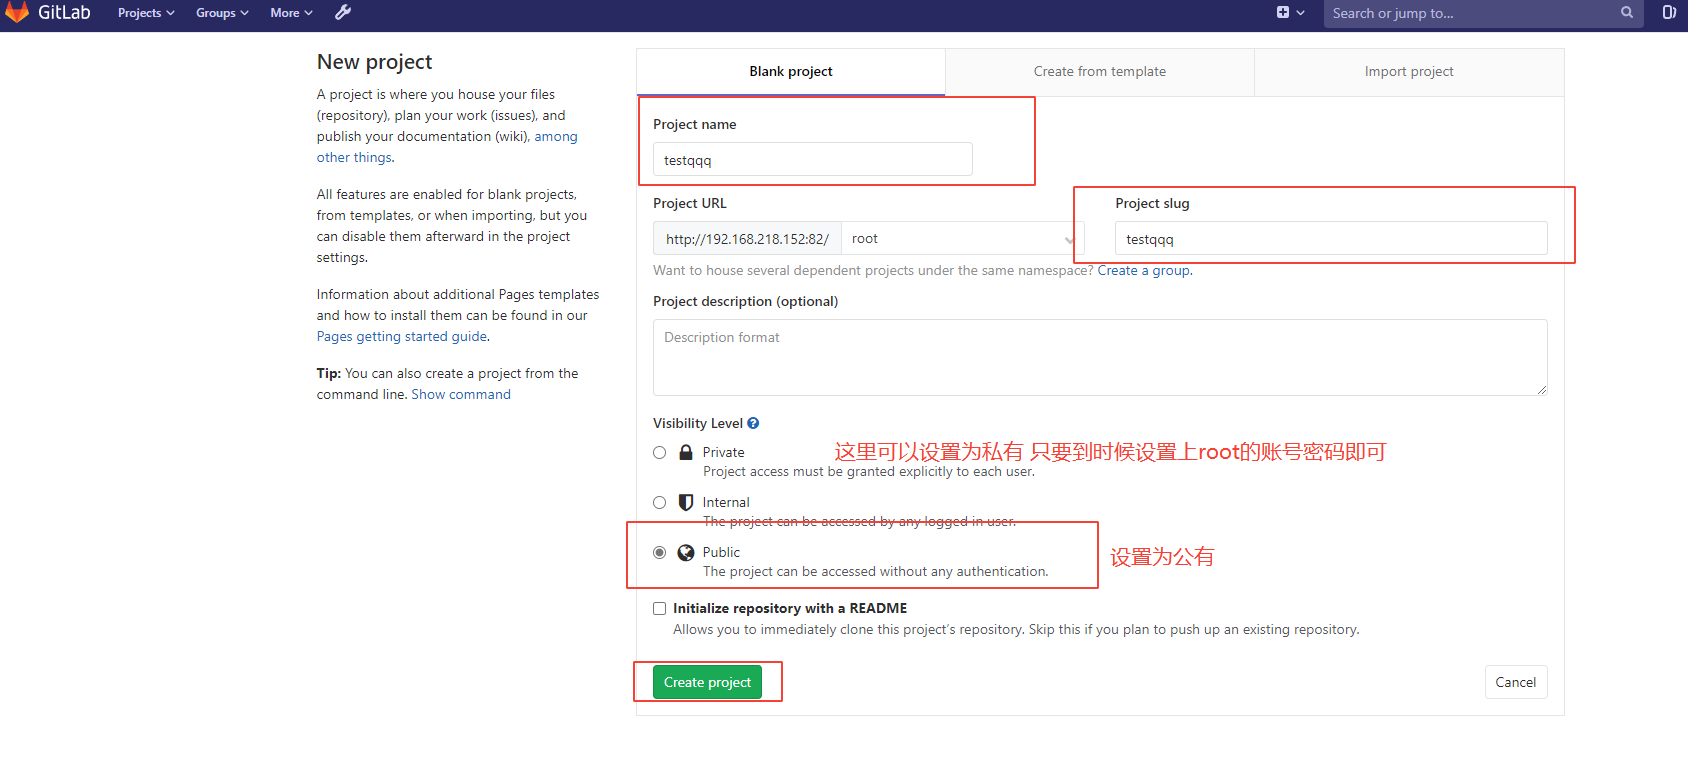
Task: Click the Public visibility label
Action: 721,553
